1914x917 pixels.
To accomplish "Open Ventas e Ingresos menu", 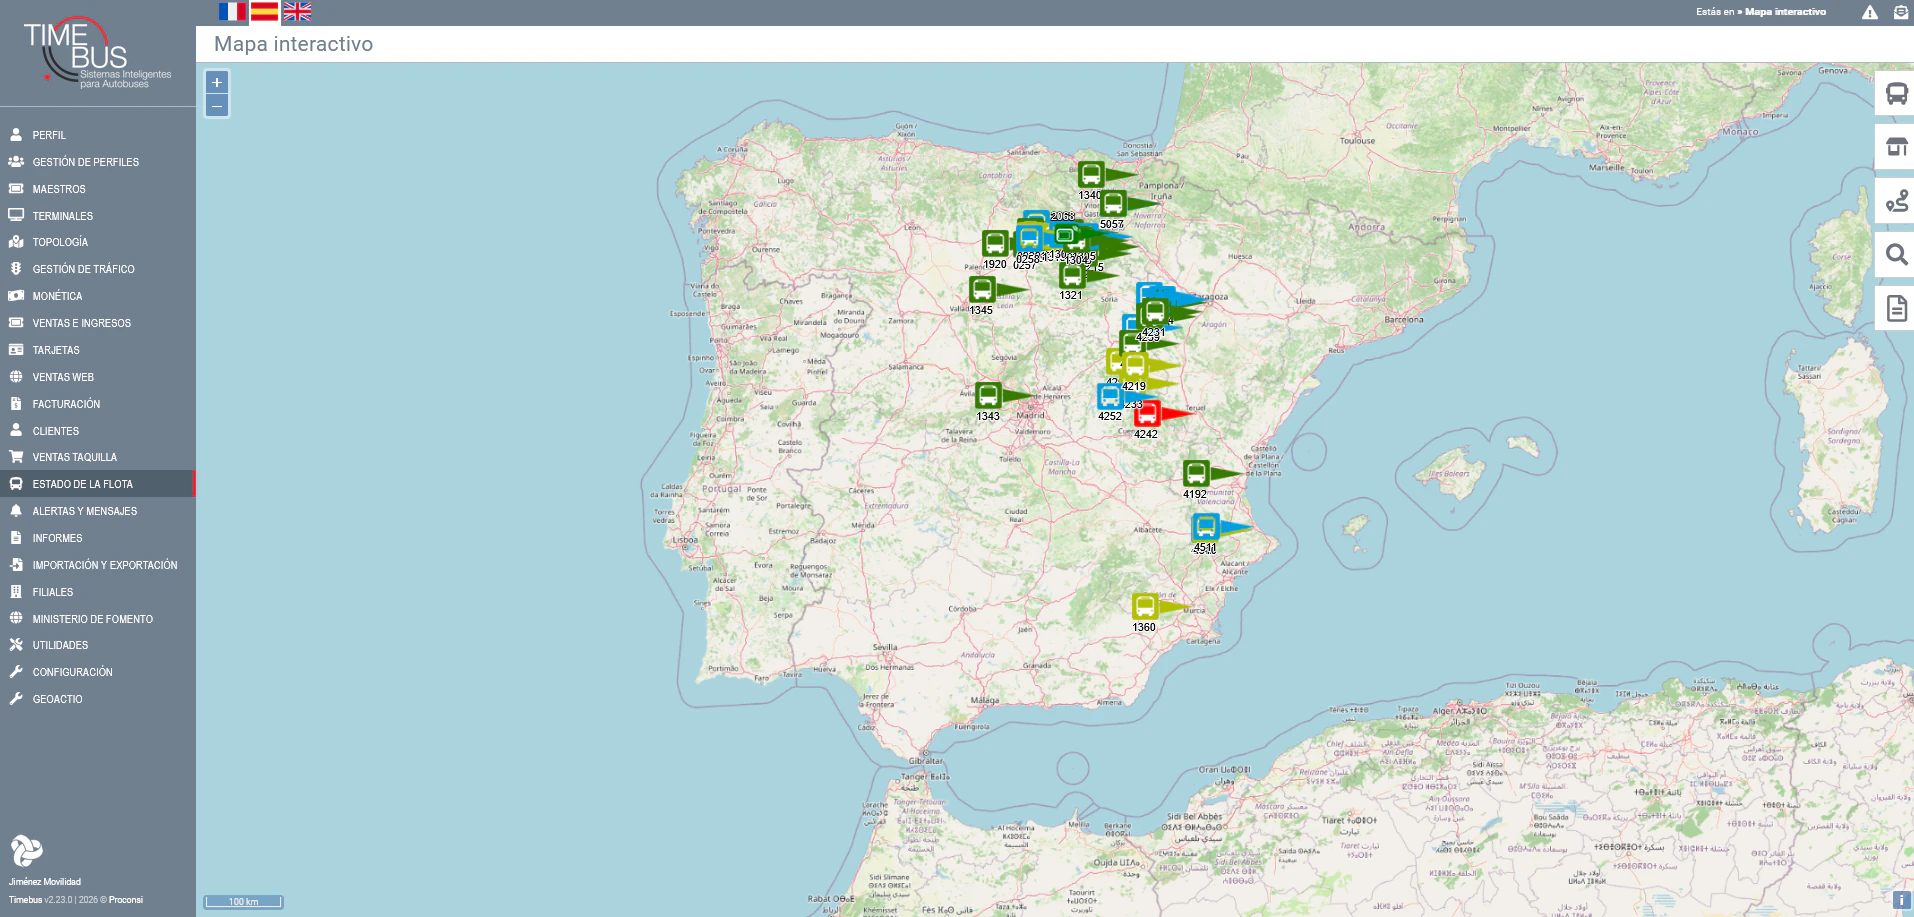I will (98, 323).
